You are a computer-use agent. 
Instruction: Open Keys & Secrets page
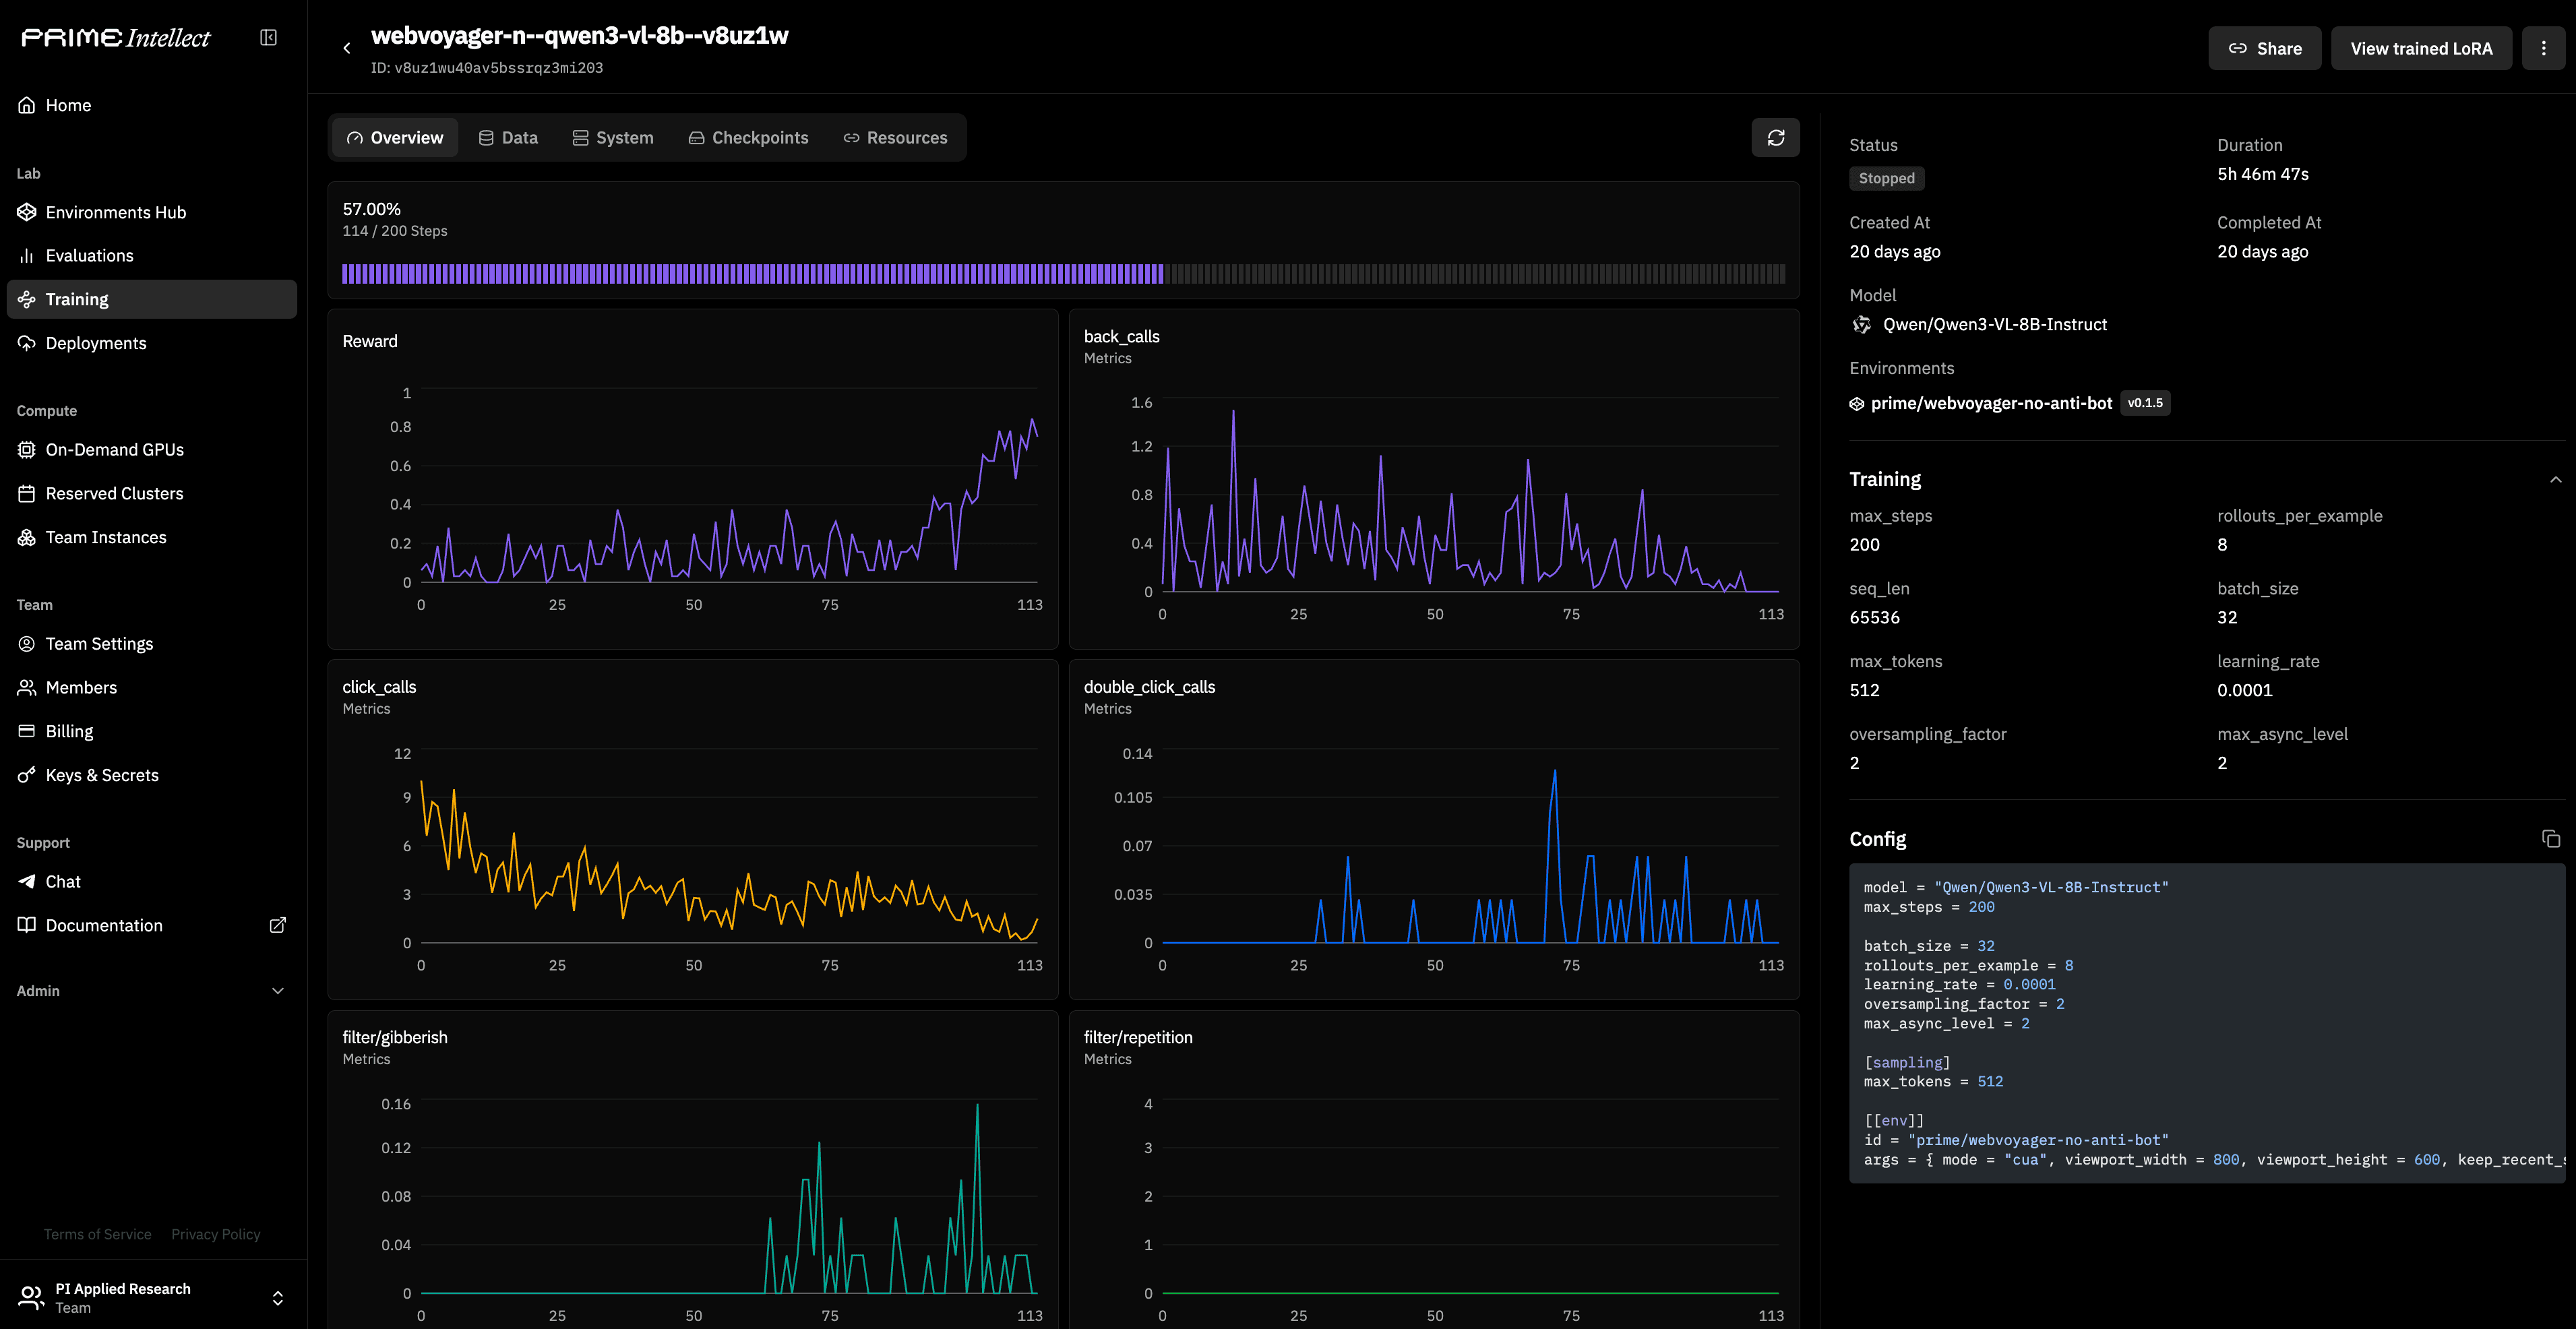coord(101,775)
